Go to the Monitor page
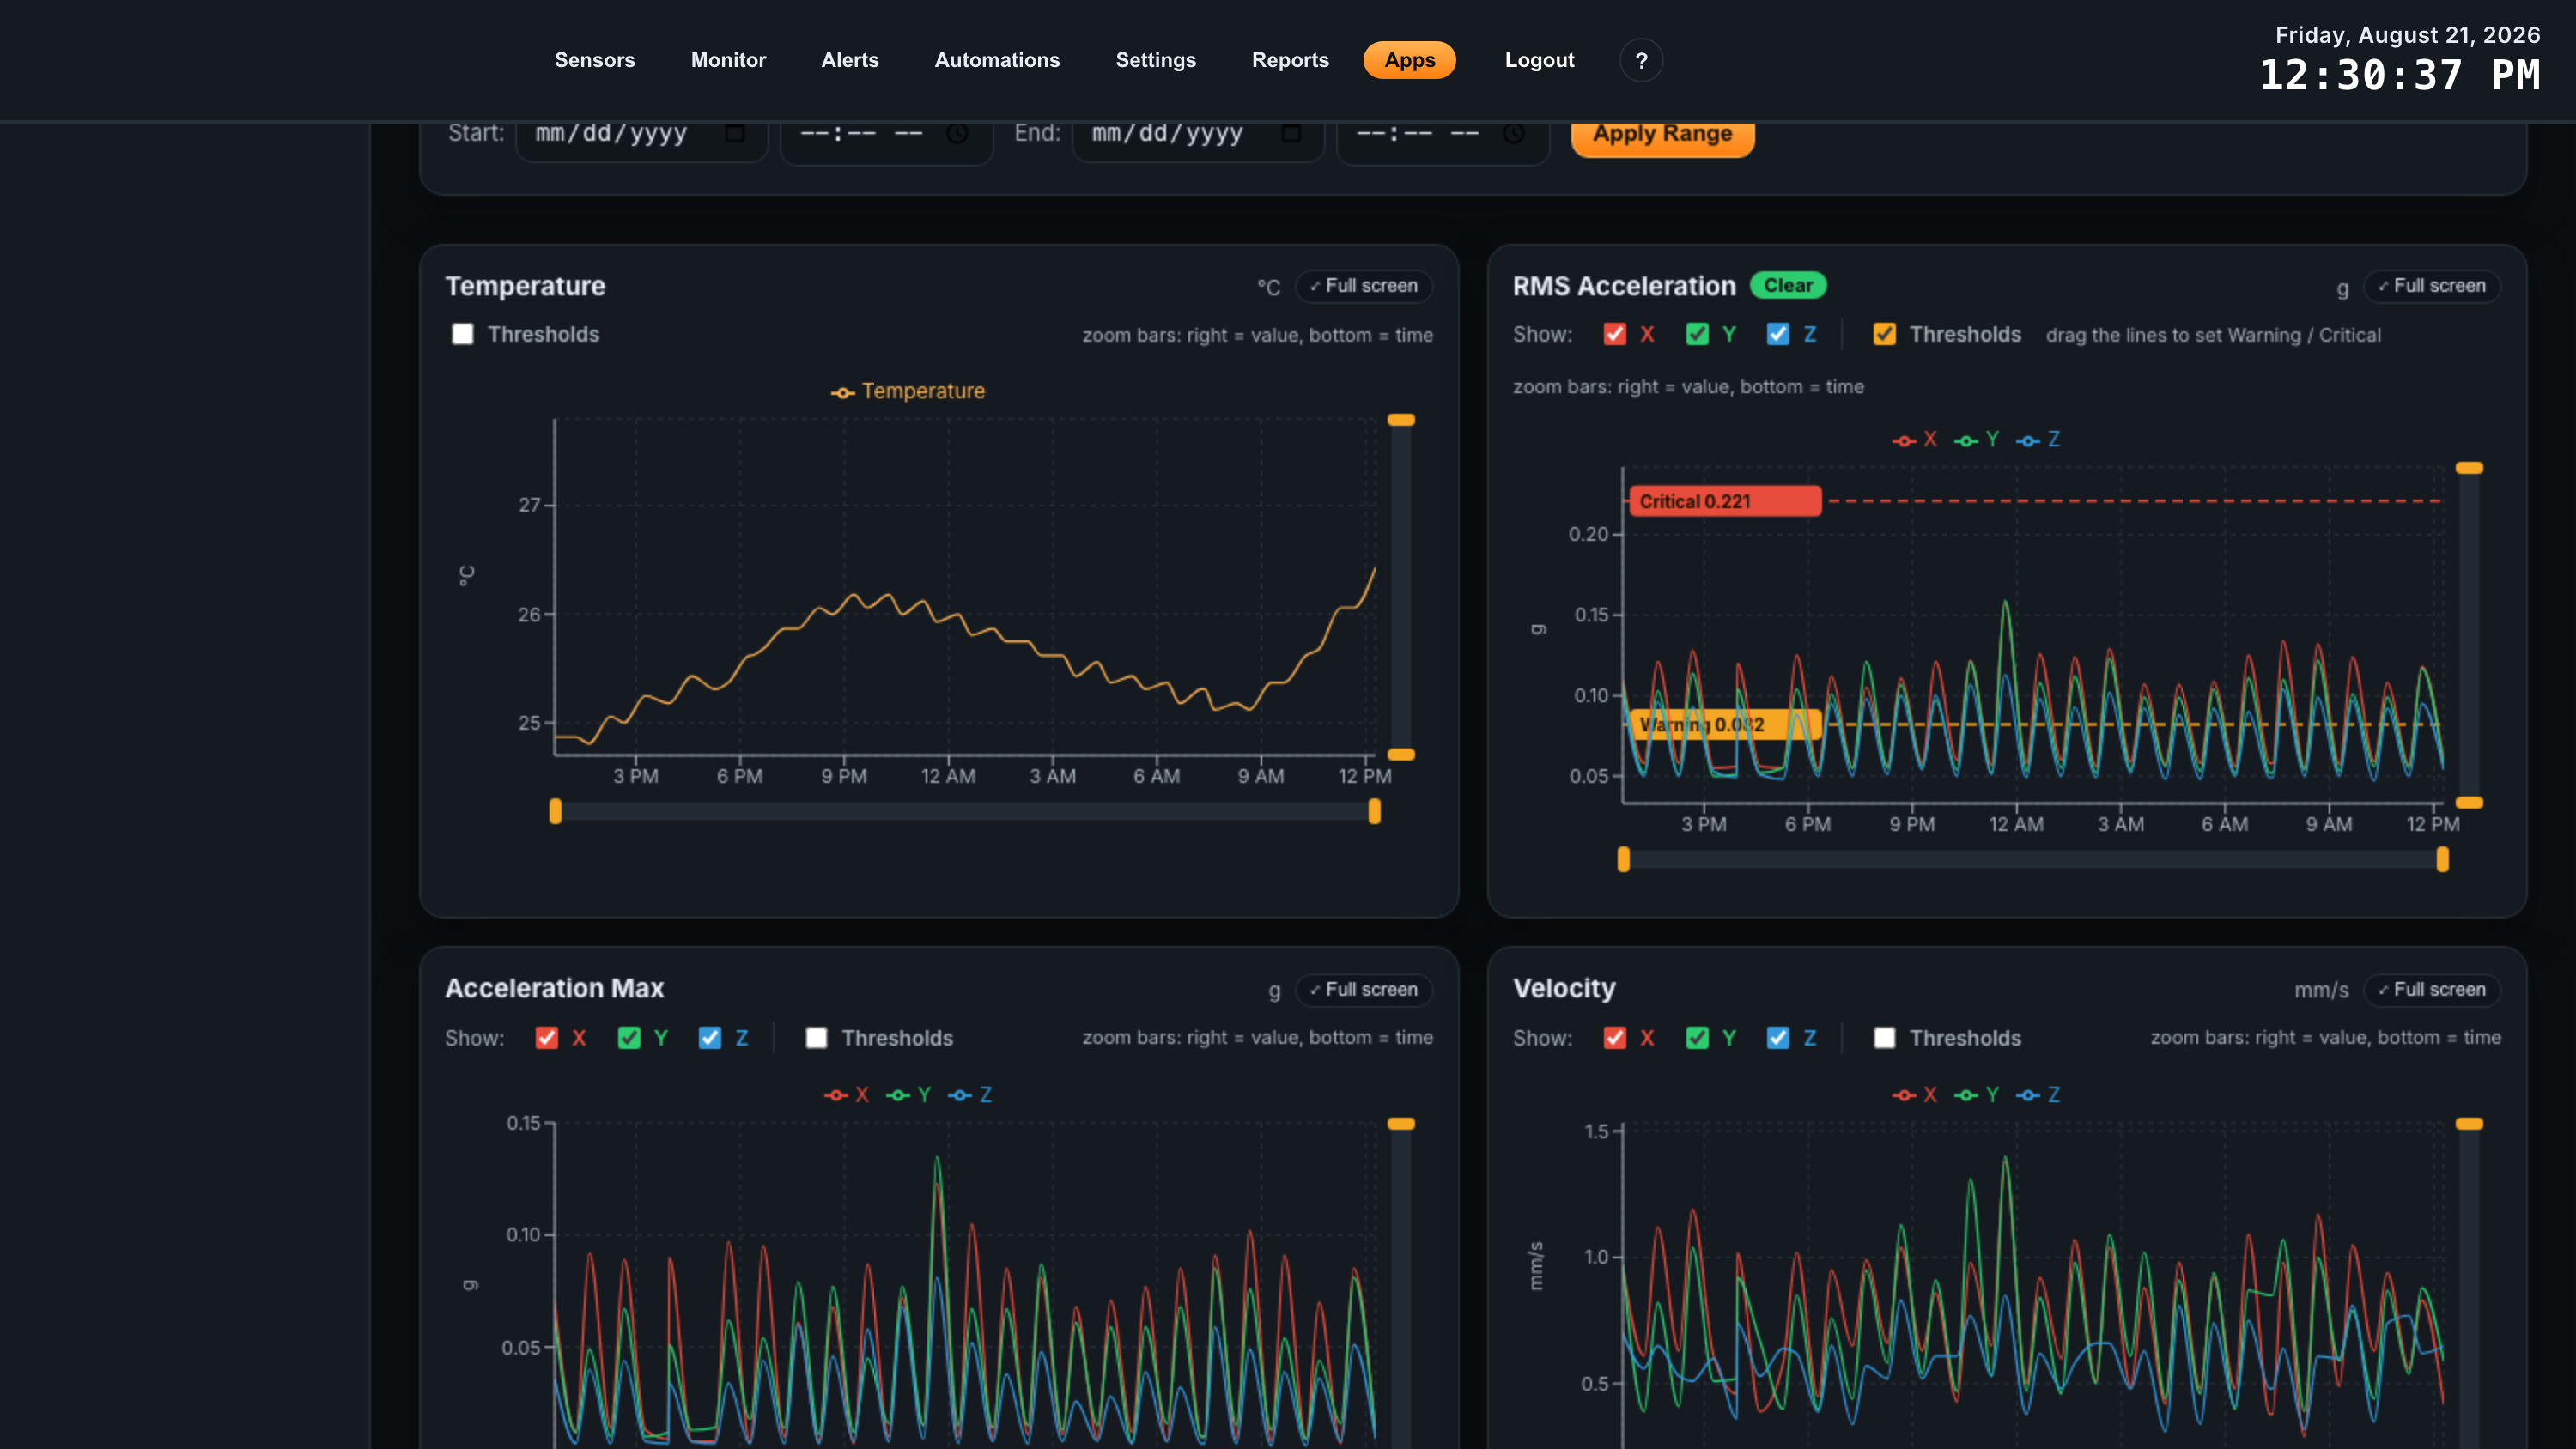 pyautogui.click(x=728, y=60)
